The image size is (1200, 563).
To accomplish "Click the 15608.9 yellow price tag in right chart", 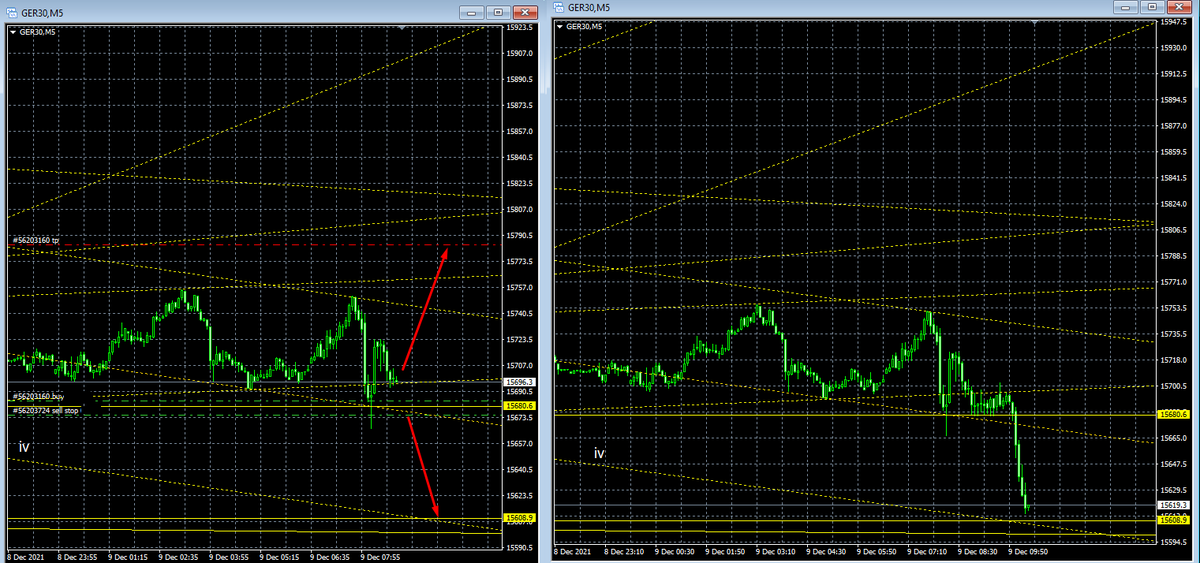I will coord(1173,521).
